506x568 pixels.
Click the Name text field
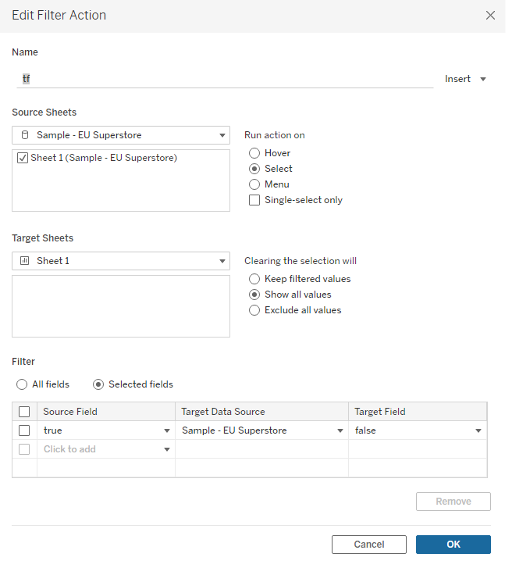tap(225, 79)
